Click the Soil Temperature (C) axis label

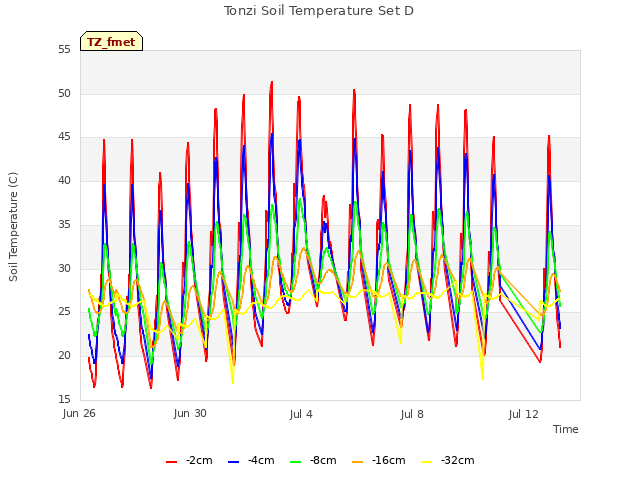pos(13,227)
